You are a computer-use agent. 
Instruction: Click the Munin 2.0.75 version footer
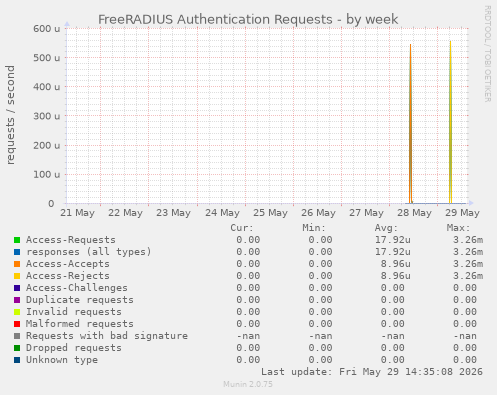pyautogui.click(x=248, y=384)
